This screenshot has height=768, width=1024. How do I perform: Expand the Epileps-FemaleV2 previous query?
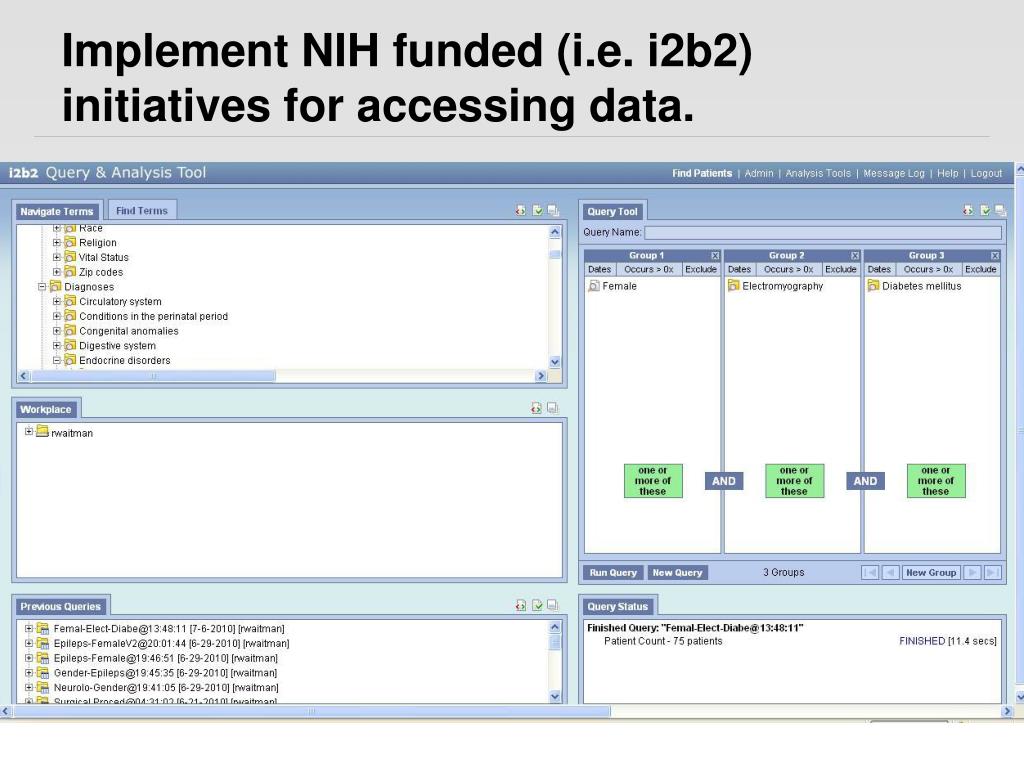click(x=29, y=643)
